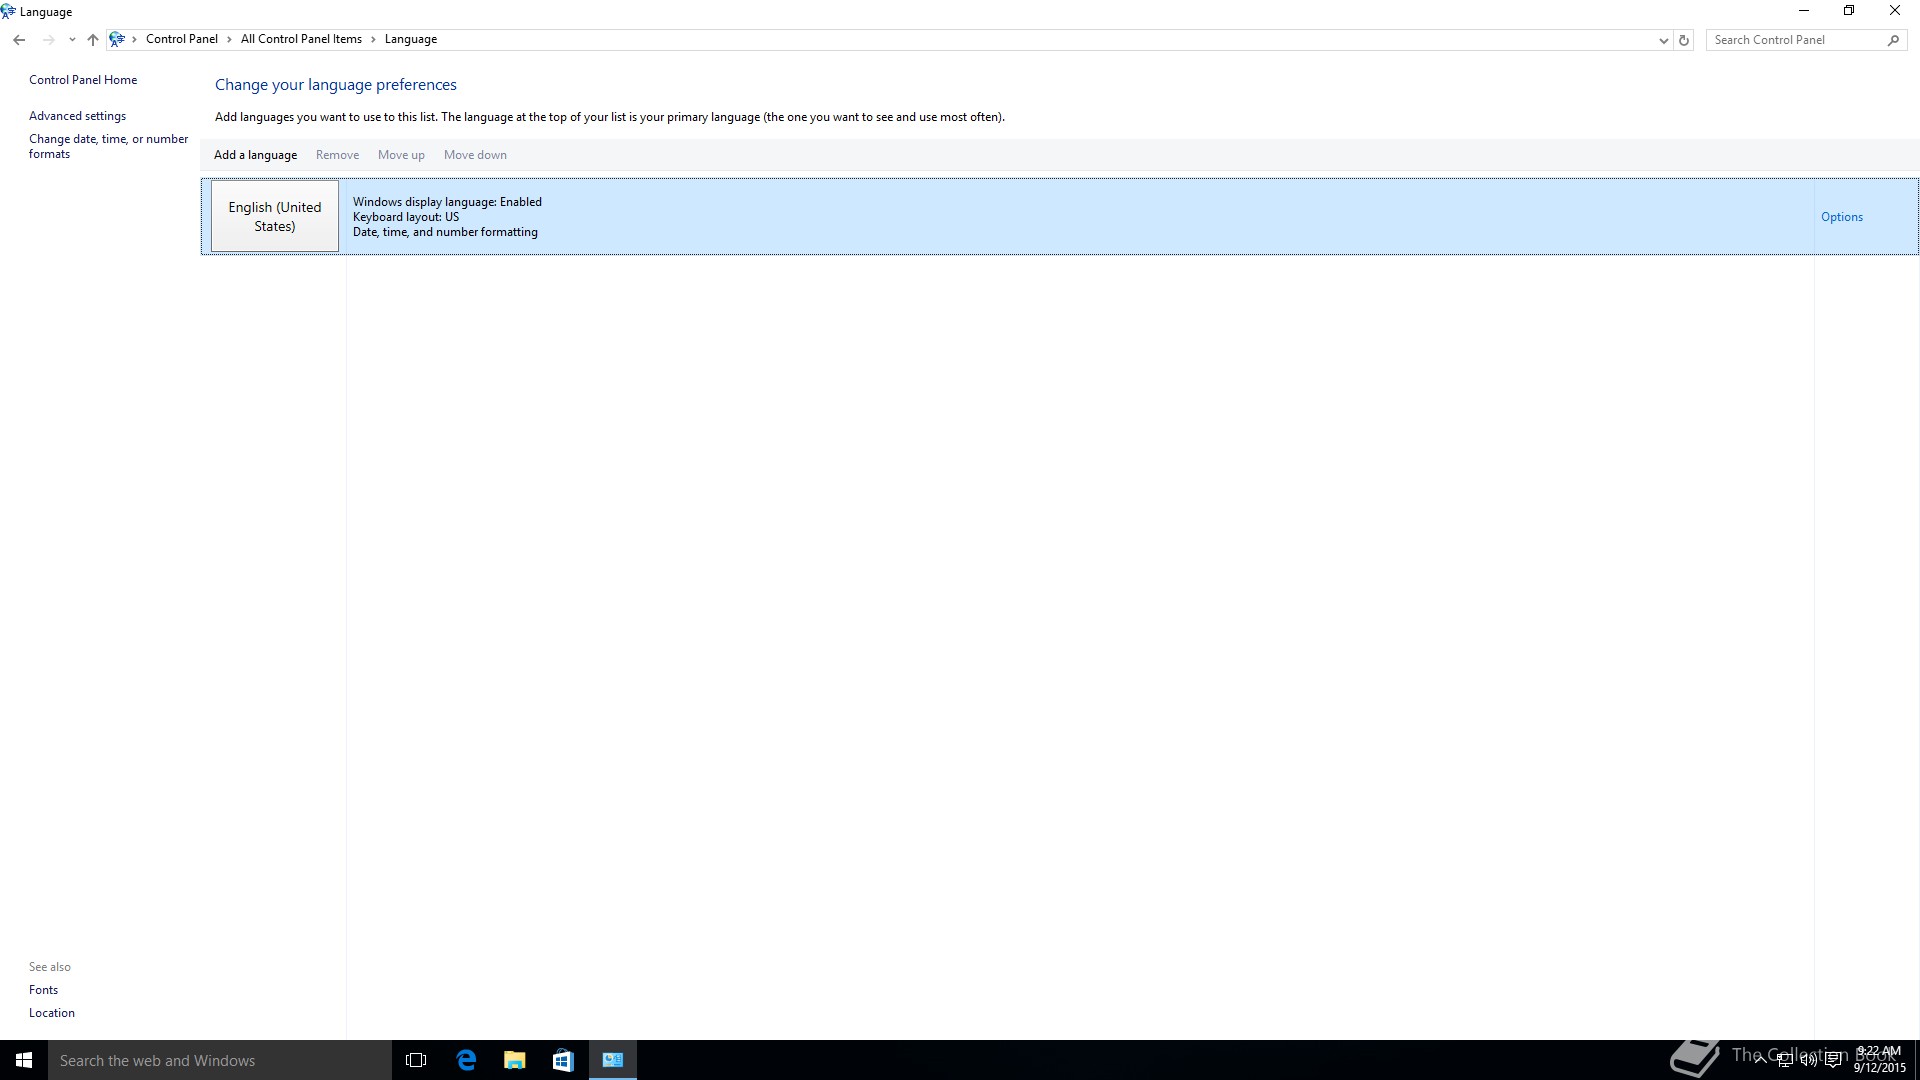Viewport: 1920px width, 1080px height.
Task: Open the Fonts link under See also
Action: (43, 990)
